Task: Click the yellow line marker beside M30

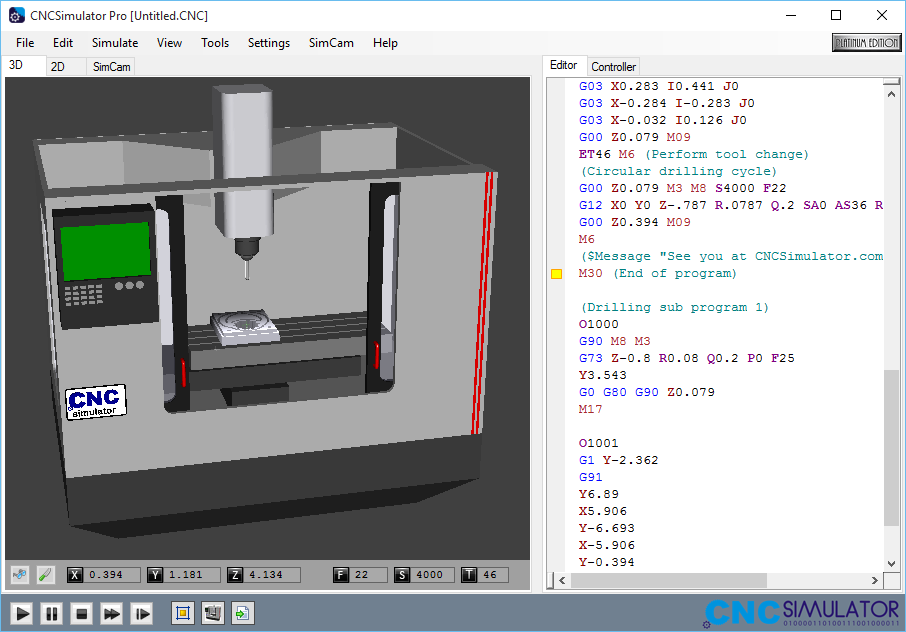Action: pyautogui.click(x=557, y=274)
